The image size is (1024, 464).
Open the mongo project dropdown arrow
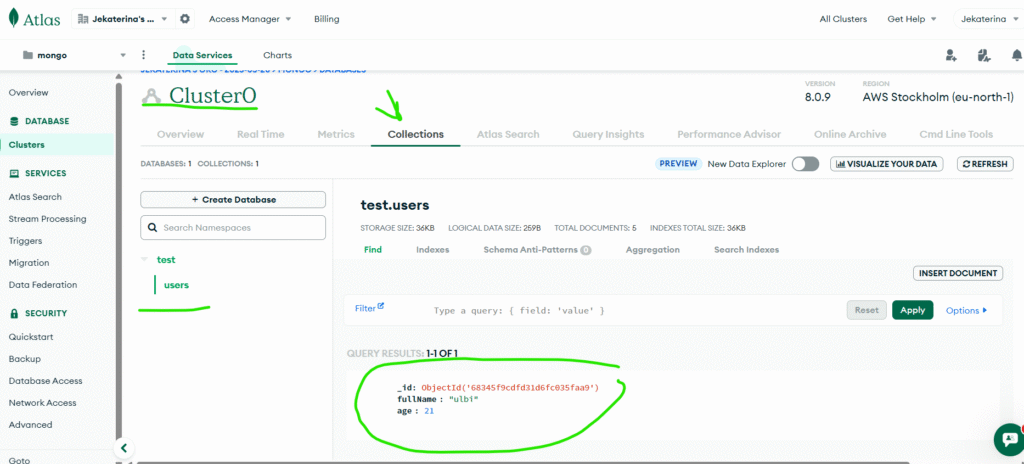click(x=123, y=56)
